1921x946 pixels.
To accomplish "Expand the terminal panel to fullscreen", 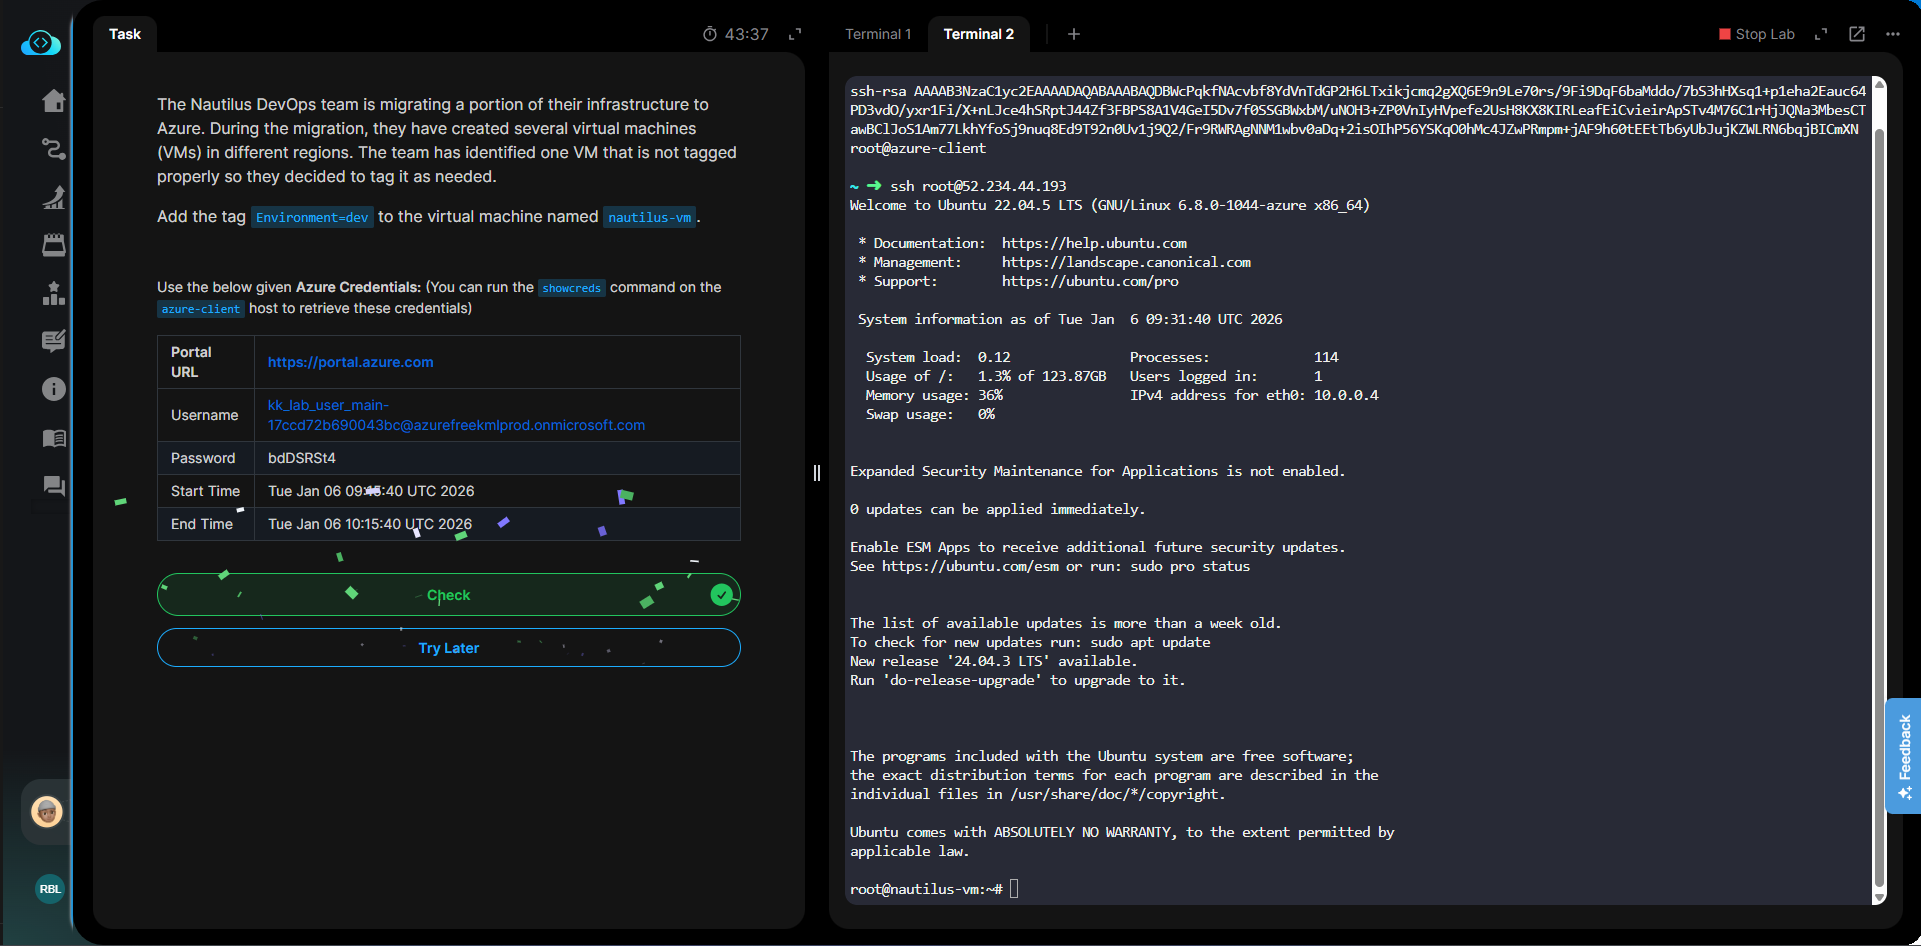I will tap(1821, 34).
